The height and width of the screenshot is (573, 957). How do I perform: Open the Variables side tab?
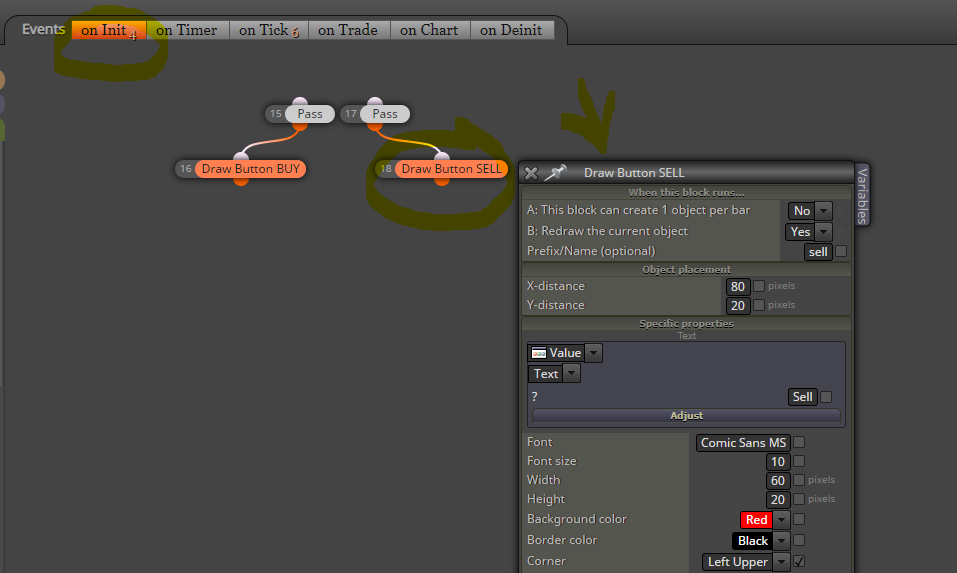pyautogui.click(x=862, y=195)
